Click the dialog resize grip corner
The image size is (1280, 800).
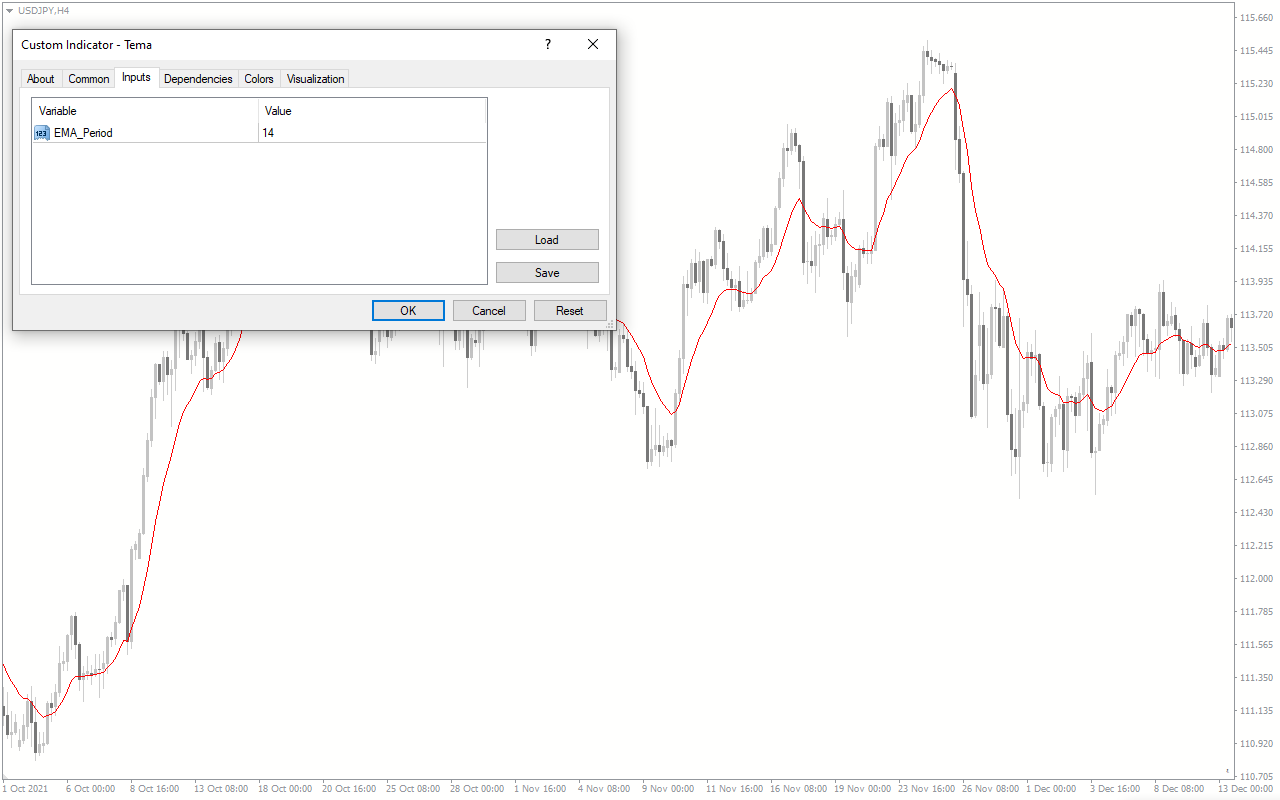(610, 324)
